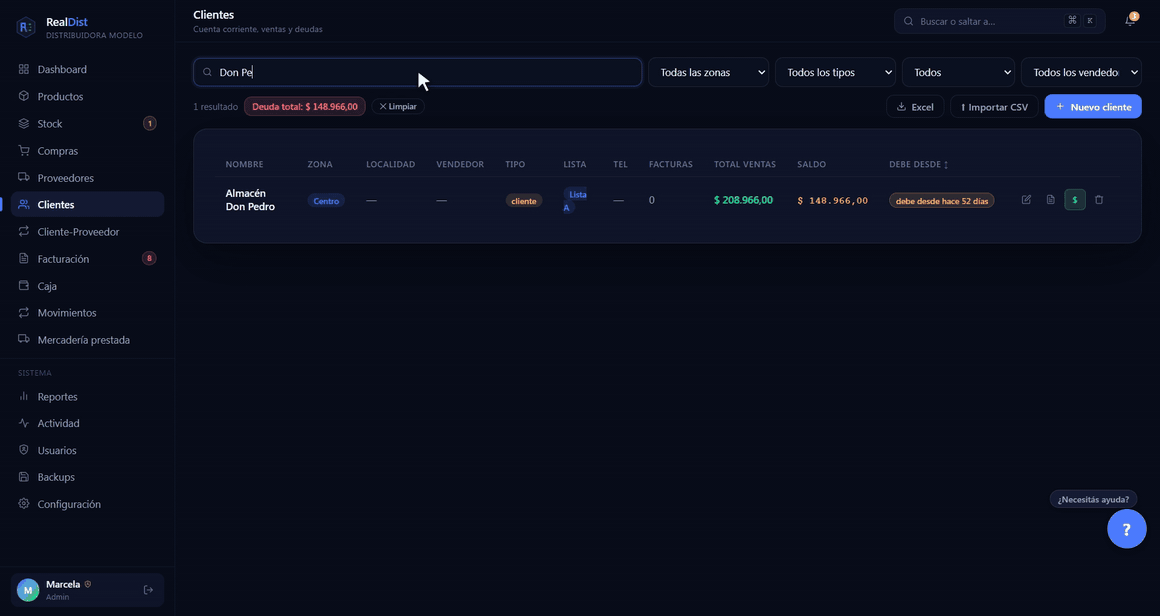This screenshot has height=616, width=1160.
Task: Delete Almacén Don Pedro using the trash icon
Action: pos(1099,200)
